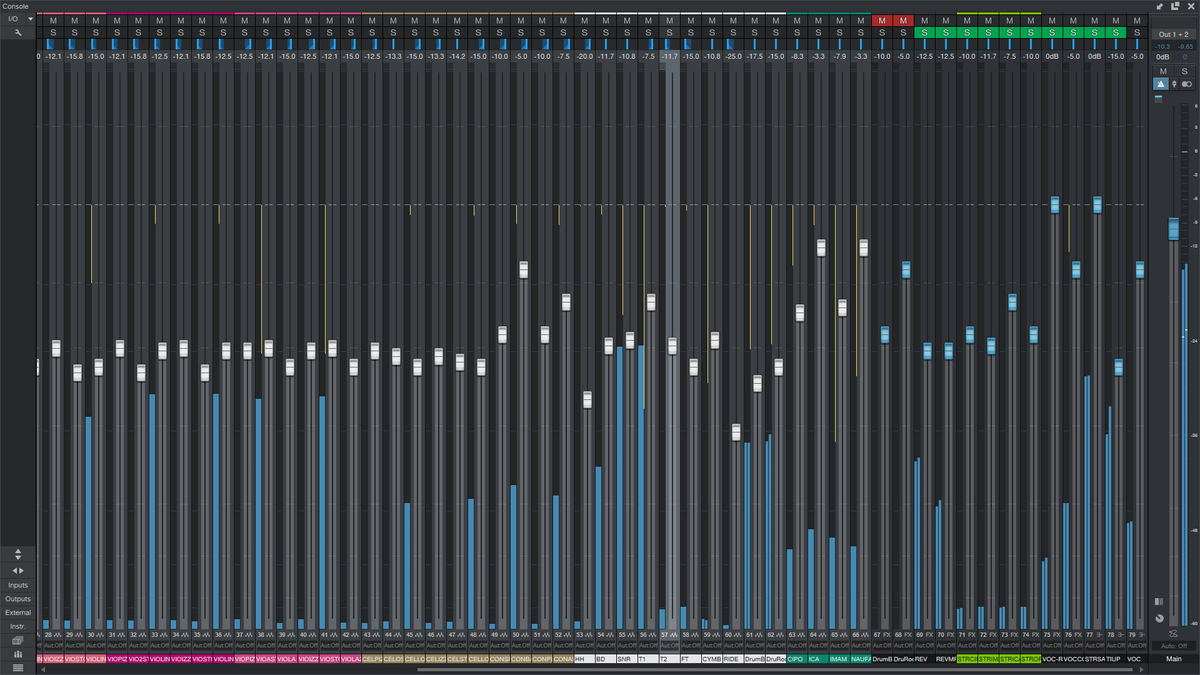Click the FX icon on channel 67
This screenshot has height=675, width=1200.
888,635
